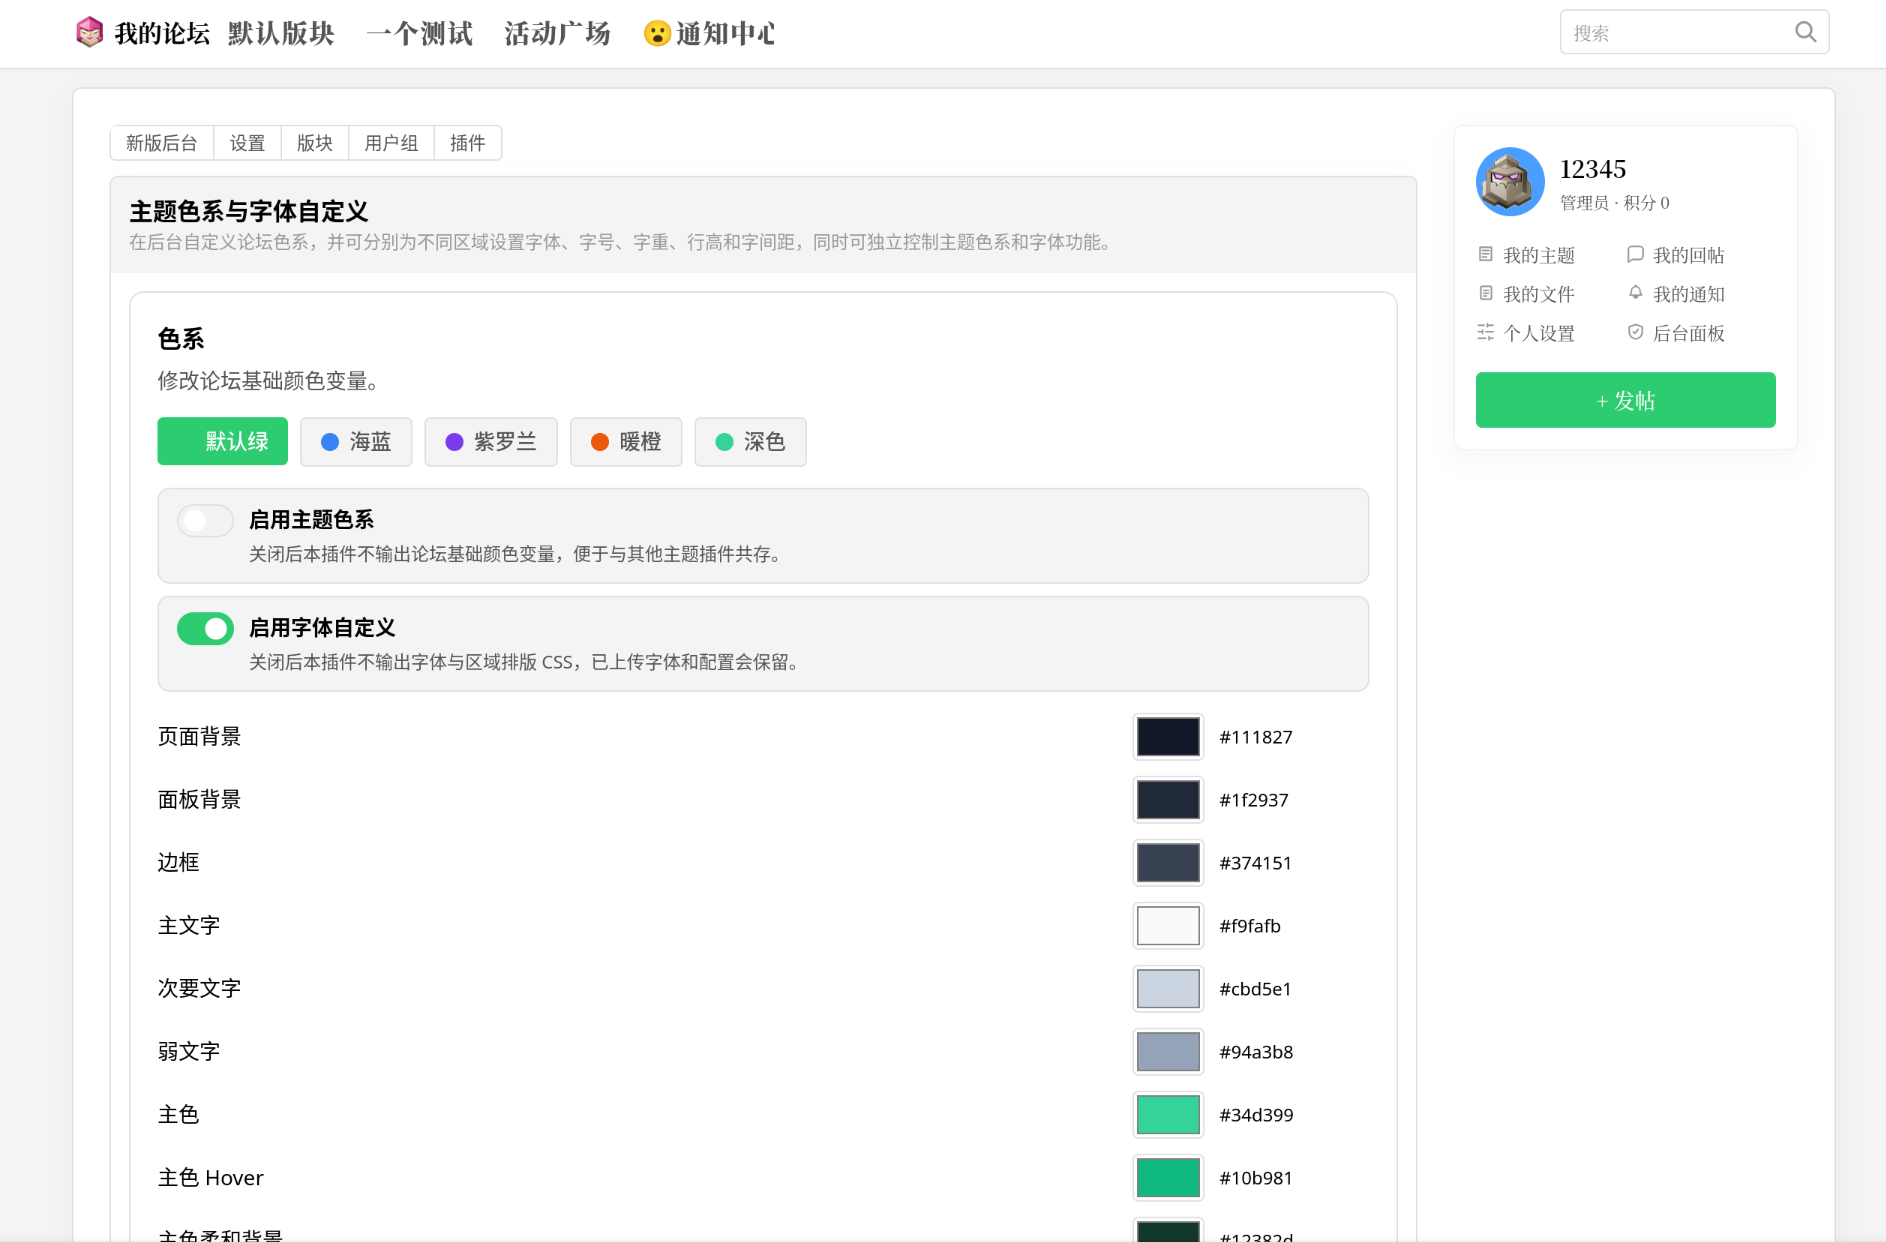Screen dimensions: 1886x1242
Task: Click the 我的论坛 site title
Action: [162, 33]
